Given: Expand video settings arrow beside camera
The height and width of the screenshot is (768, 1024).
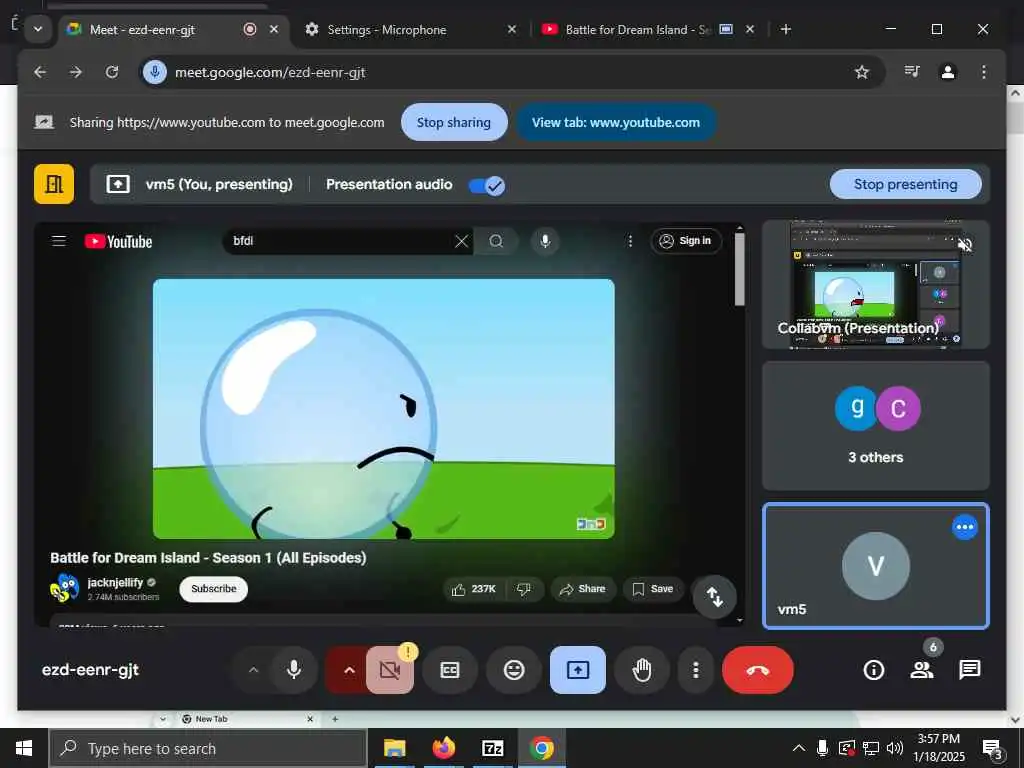Looking at the screenshot, I should point(349,669).
